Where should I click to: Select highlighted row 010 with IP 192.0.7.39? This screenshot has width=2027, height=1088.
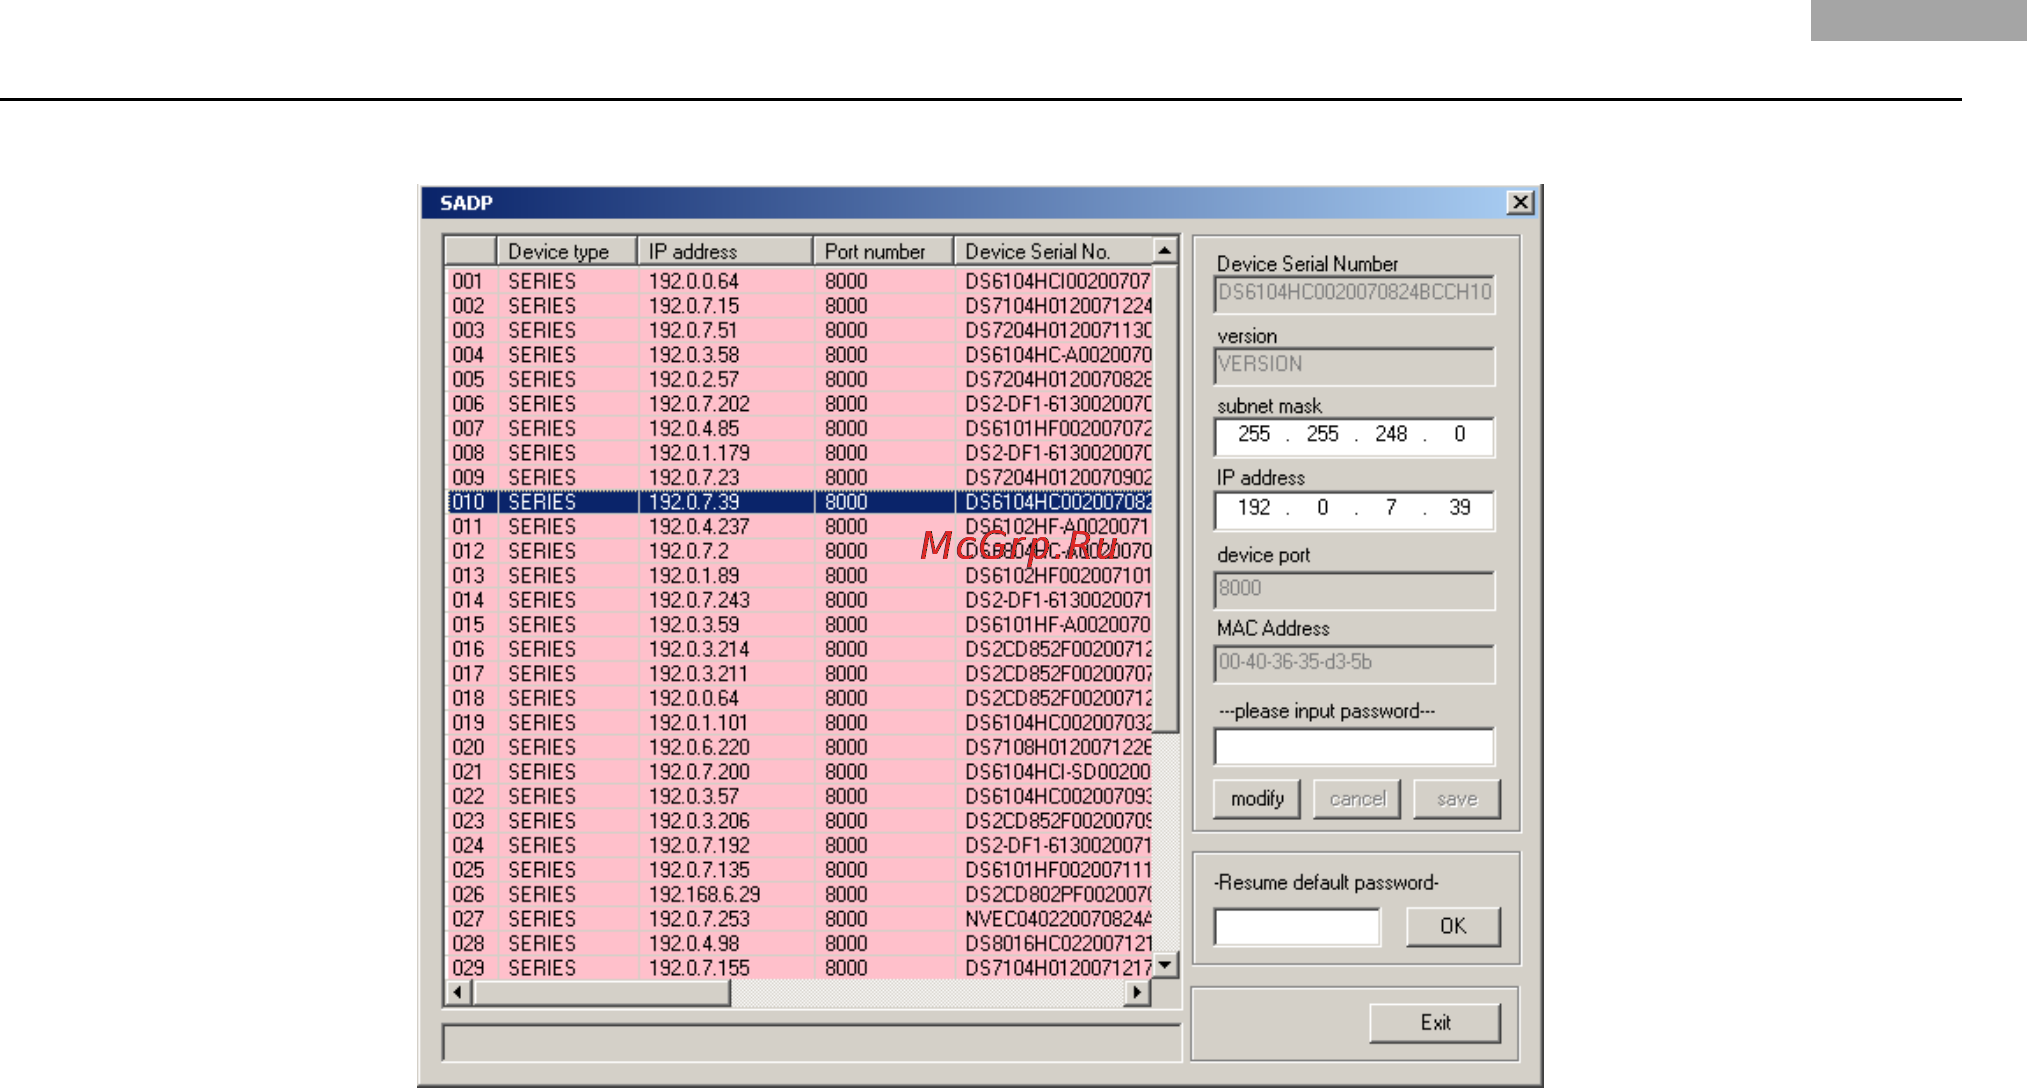coord(799,502)
